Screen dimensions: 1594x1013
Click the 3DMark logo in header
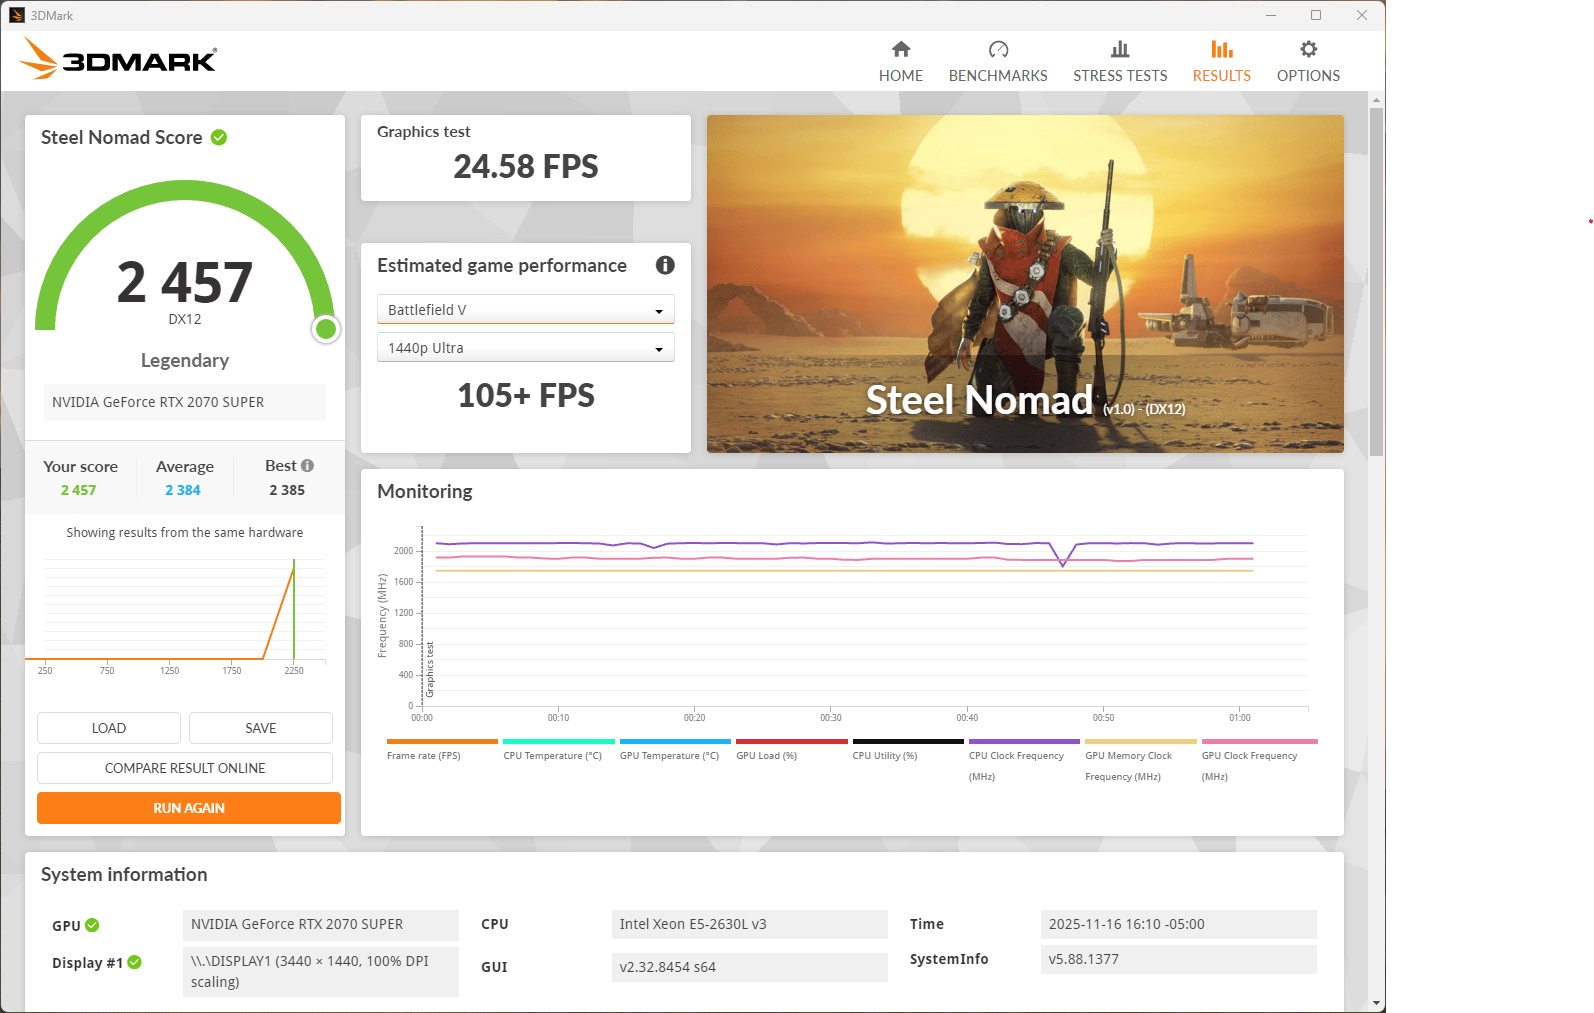(x=118, y=59)
